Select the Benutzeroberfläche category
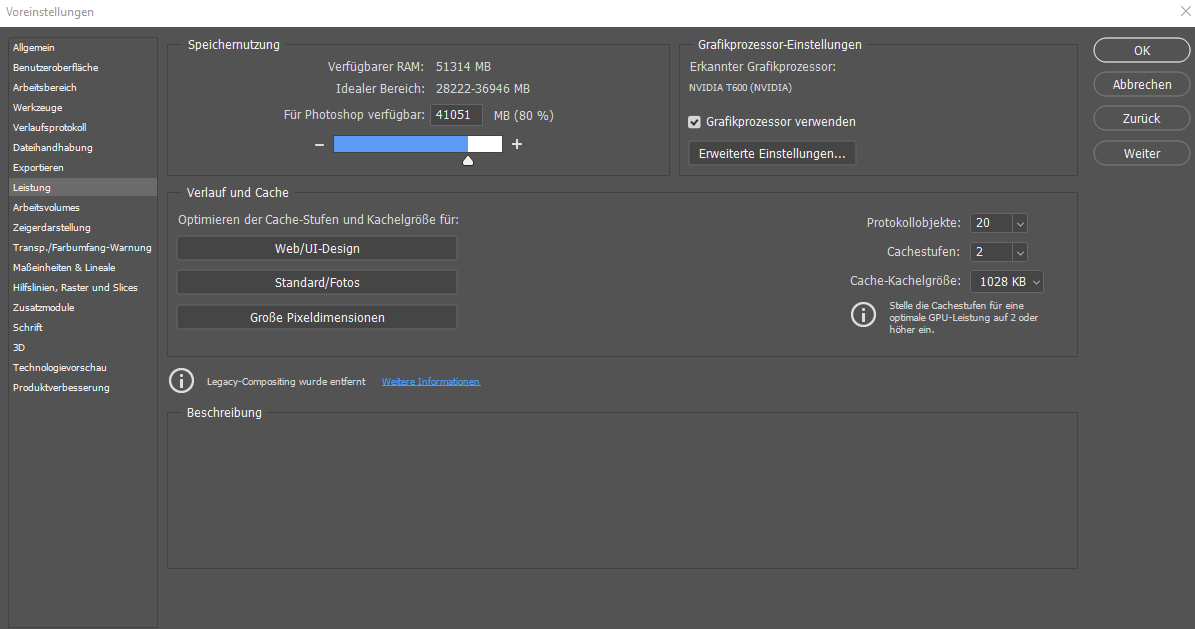Image resolution: width=1195 pixels, height=629 pixels. coord(82,67)
